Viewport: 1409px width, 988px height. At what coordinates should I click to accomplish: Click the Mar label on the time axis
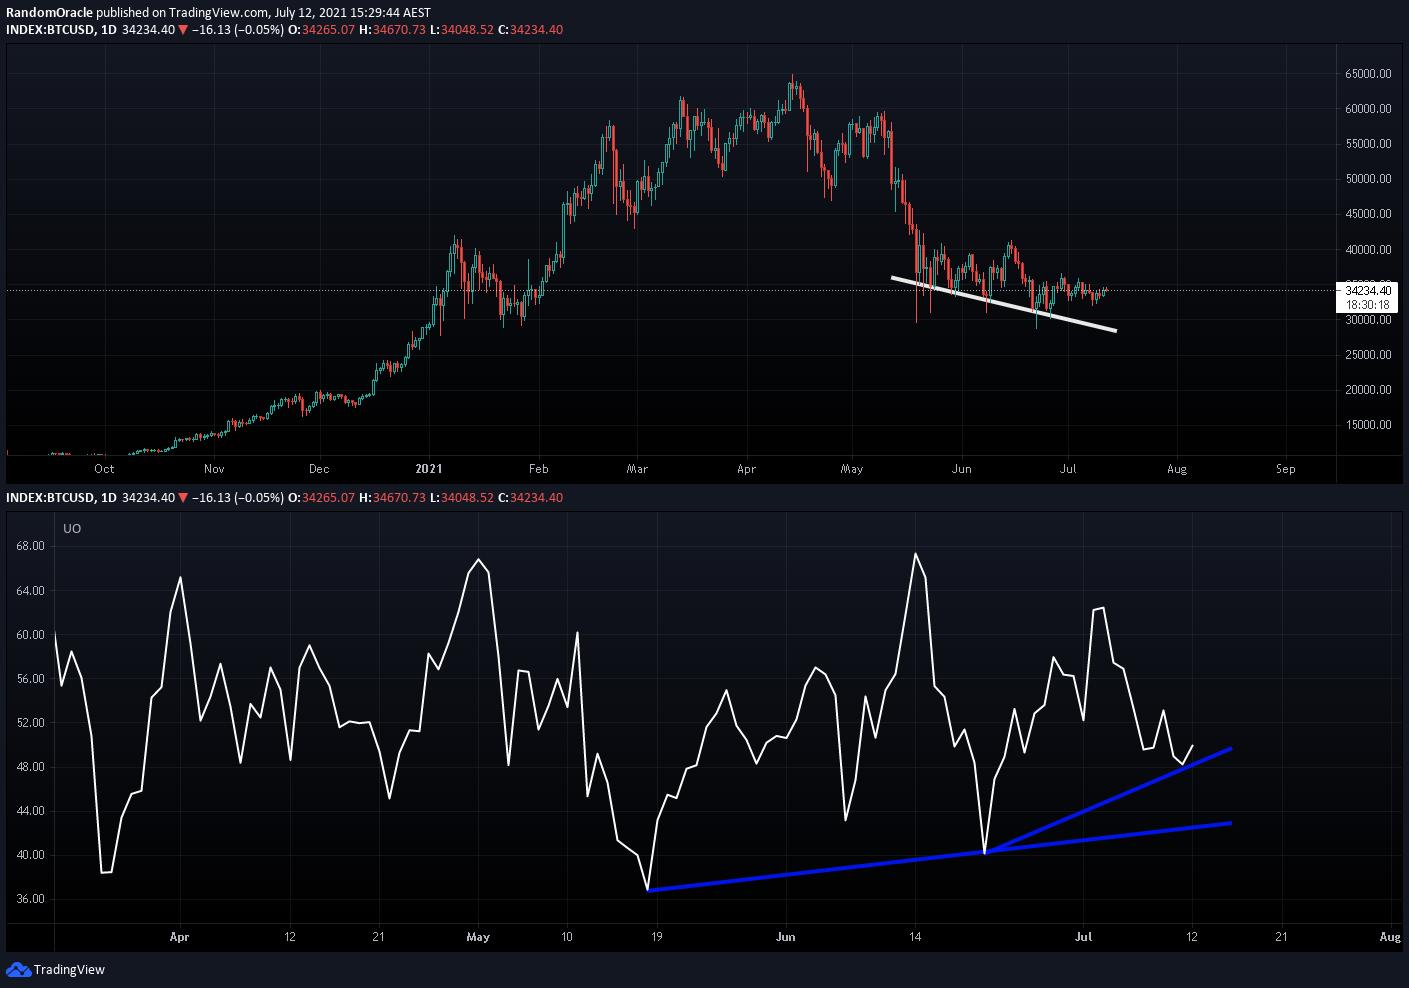637,469
